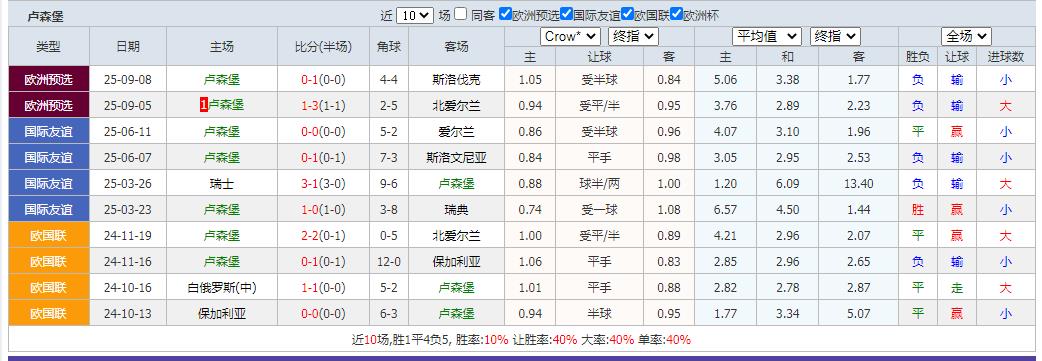The height and width of the screenshot is (361, 1042).
Task: Open 卢森堡 in the 25-09-08 row
Action: (222, 80)
